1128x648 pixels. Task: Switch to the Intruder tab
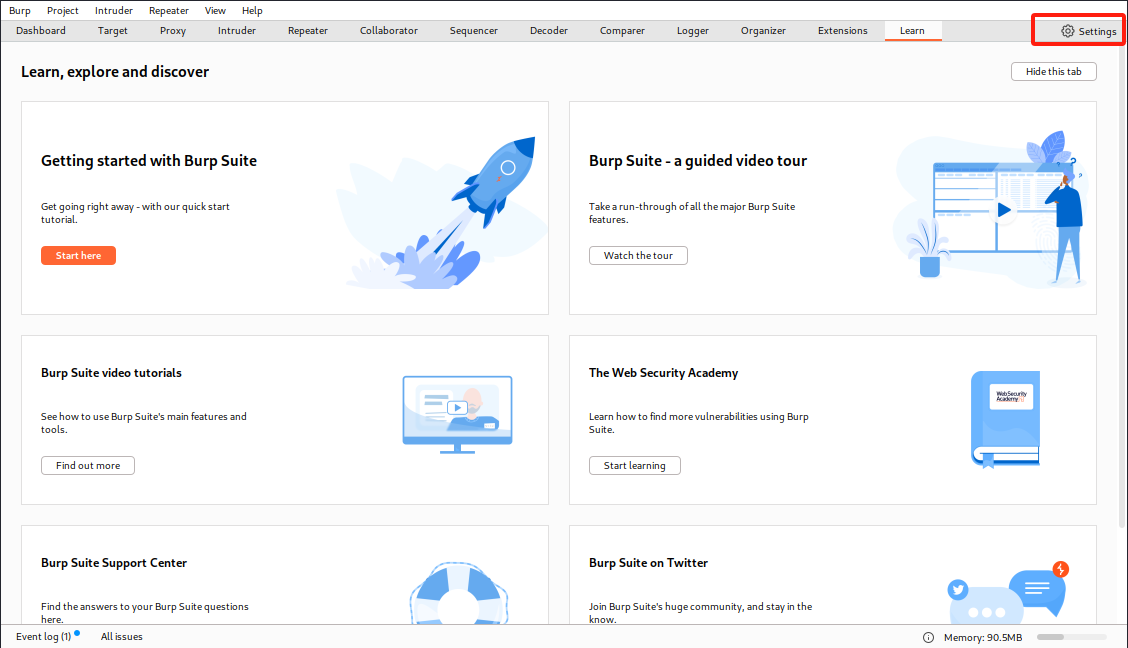[237, 31]
